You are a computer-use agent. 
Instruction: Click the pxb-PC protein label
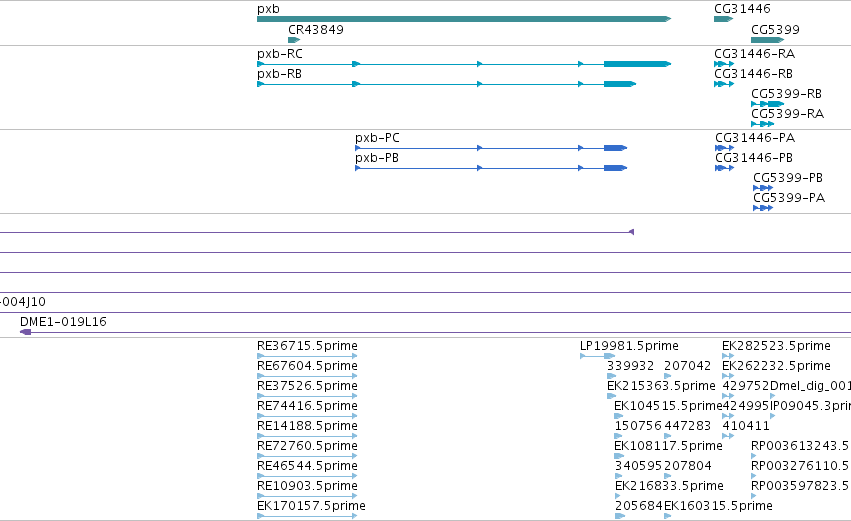point(377,138)
